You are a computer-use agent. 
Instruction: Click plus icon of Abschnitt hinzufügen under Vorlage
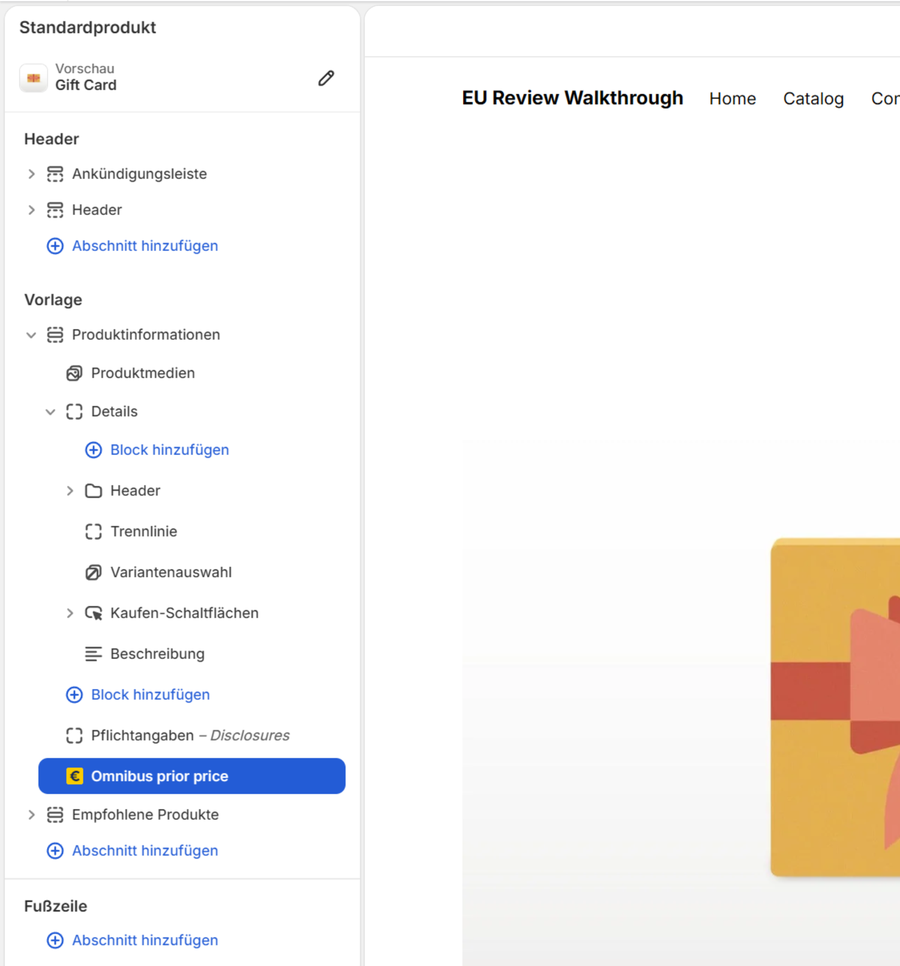(x=55, y=851)
